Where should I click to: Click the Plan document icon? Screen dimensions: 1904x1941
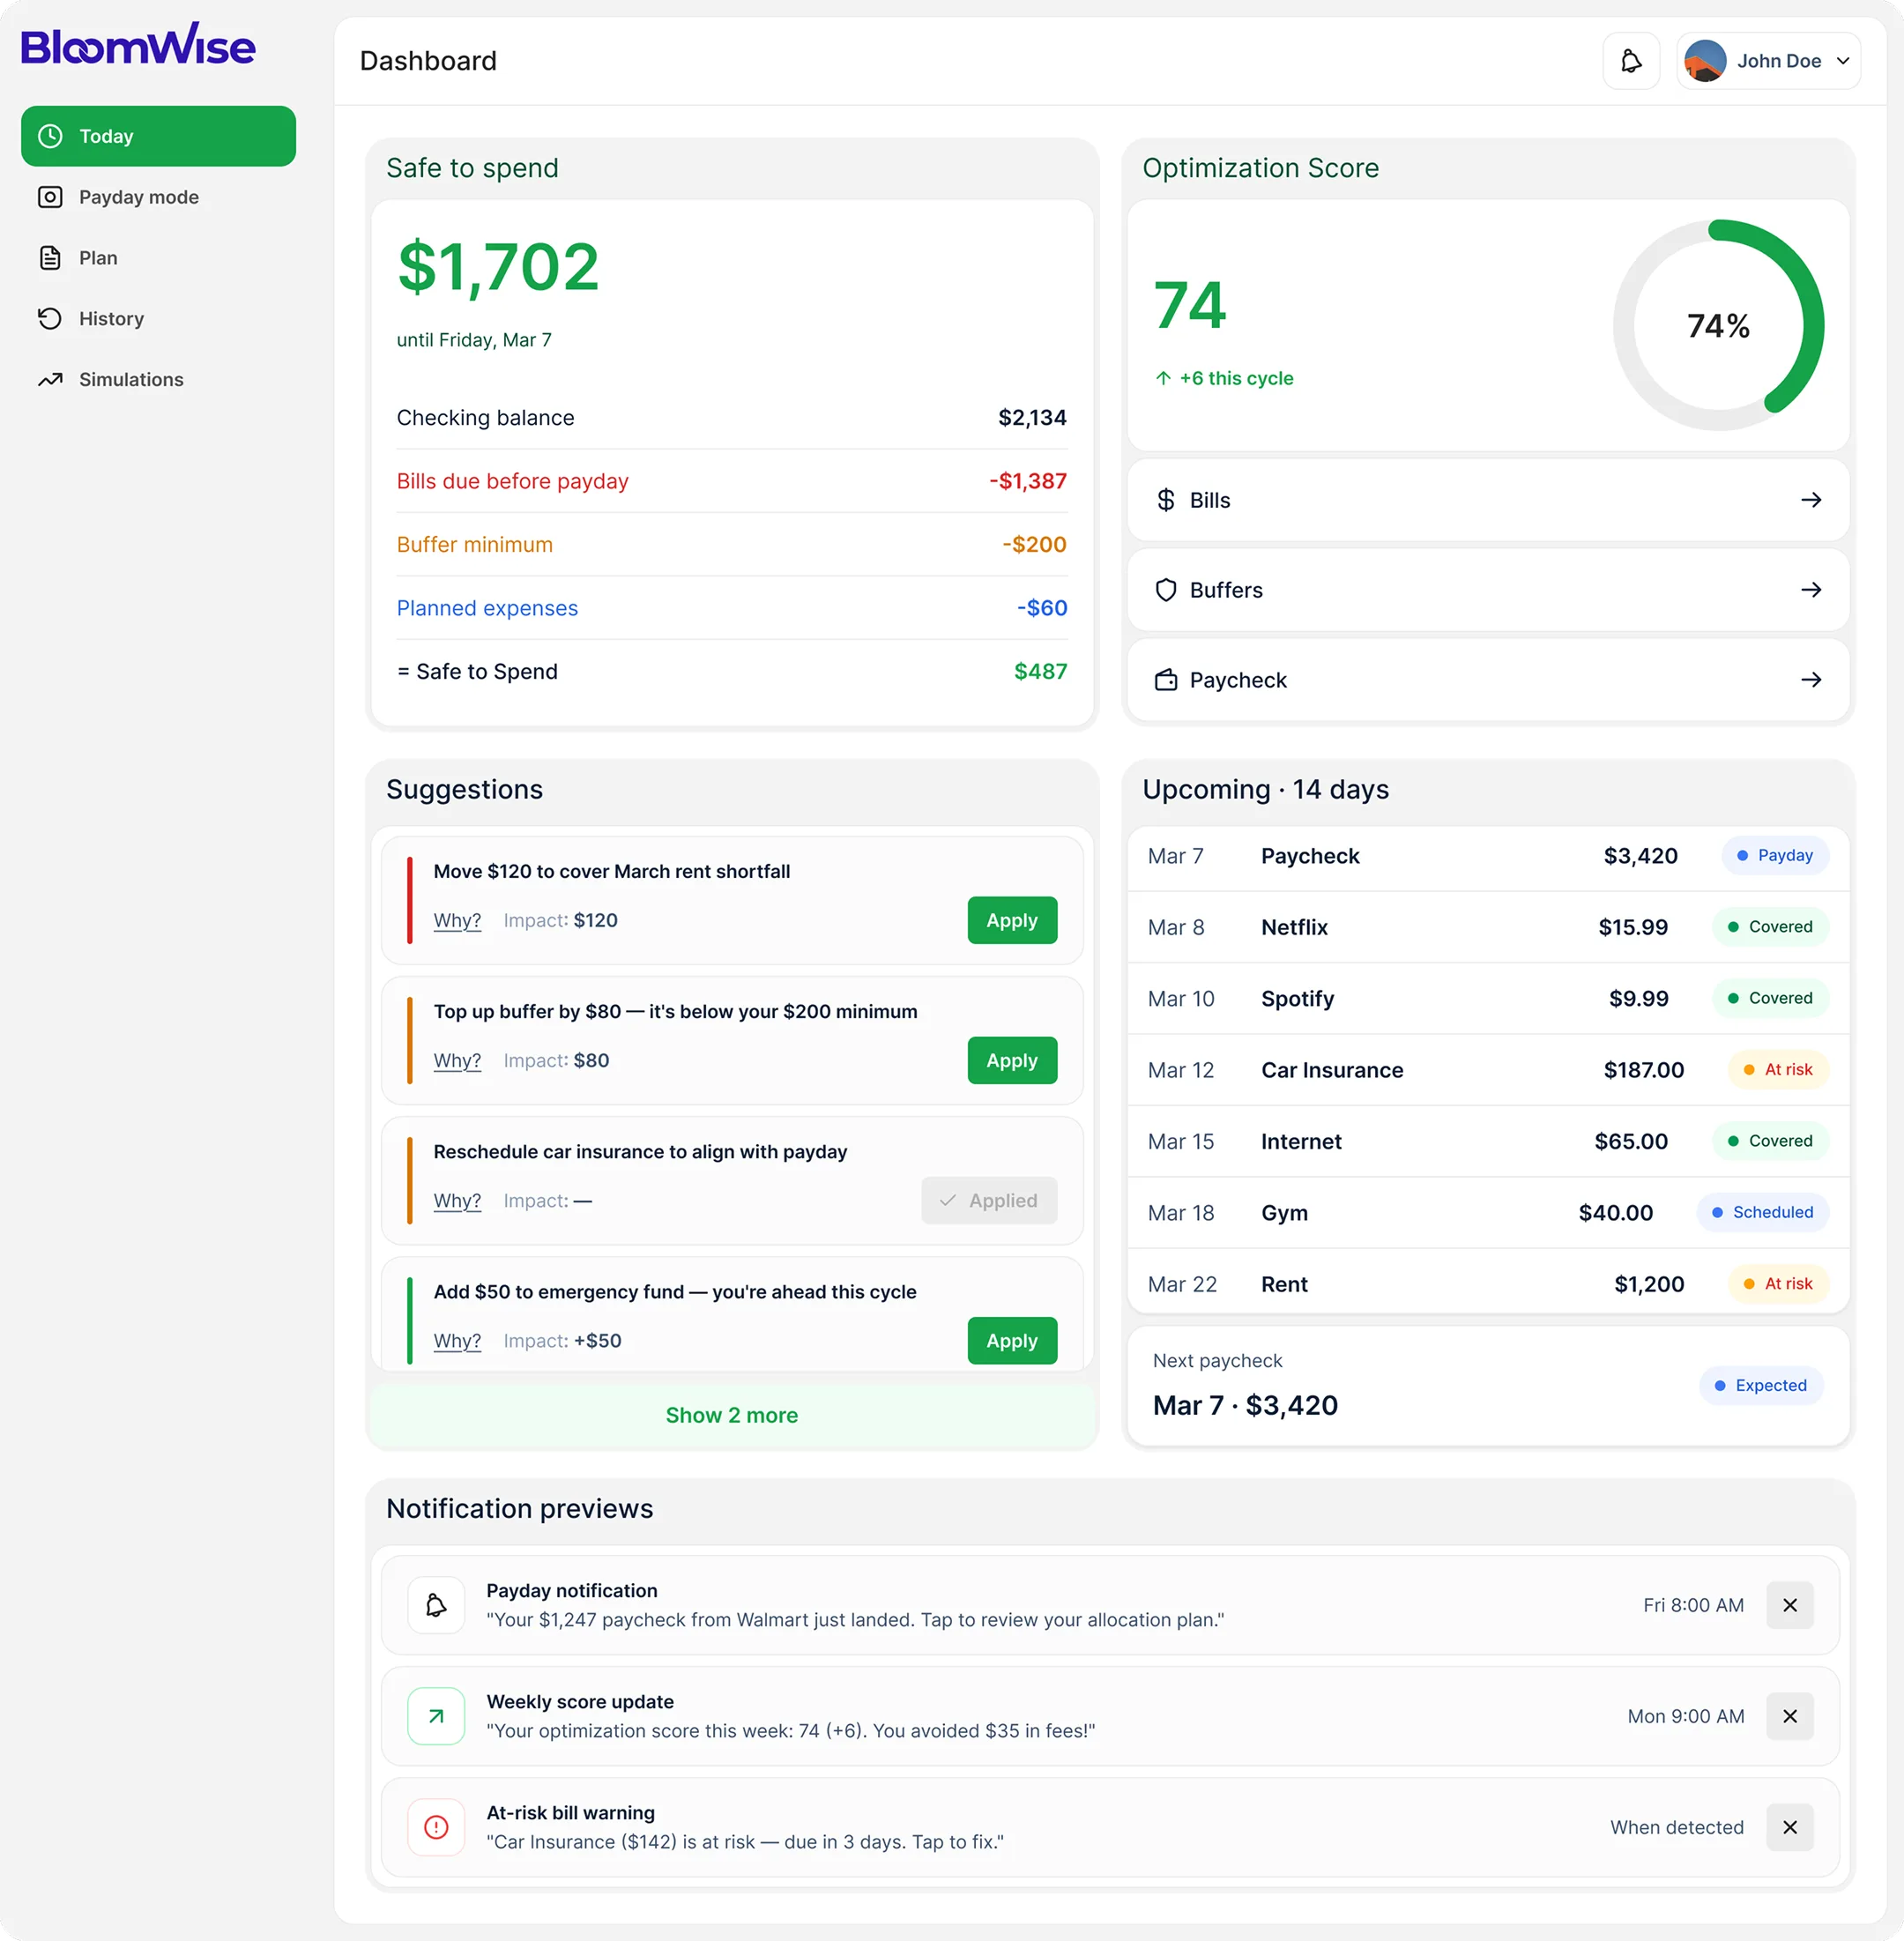click(x=50, y=258)
